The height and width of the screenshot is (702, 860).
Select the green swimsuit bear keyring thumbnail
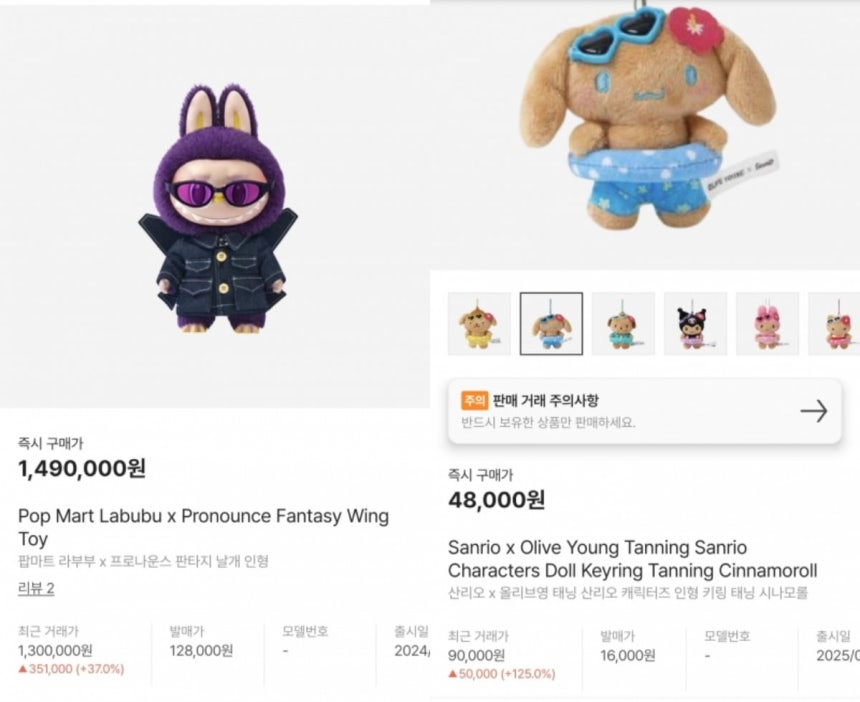623,324
